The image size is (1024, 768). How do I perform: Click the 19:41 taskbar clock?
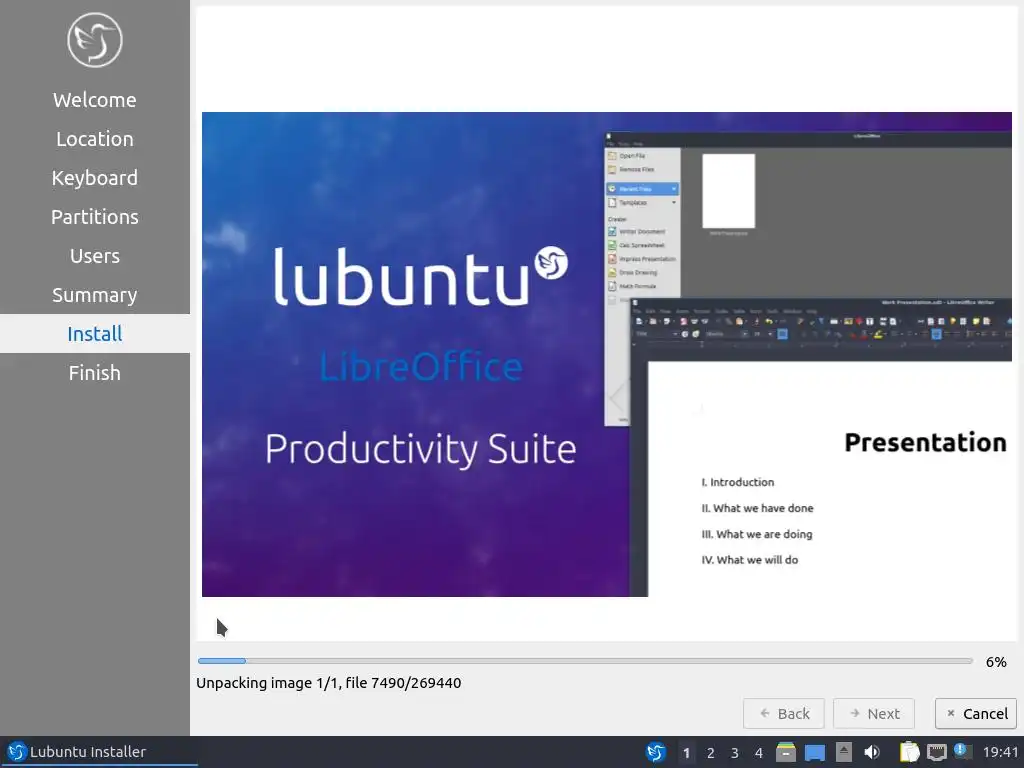pos(1000,752)
